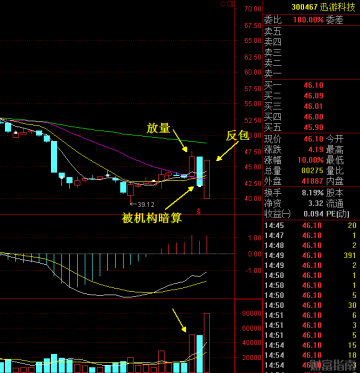The width and height of the screenshot is (360, 373).
Task: Click the 买二 bid price 46.09
Action: pyautogui.click(x=313, y=96)
